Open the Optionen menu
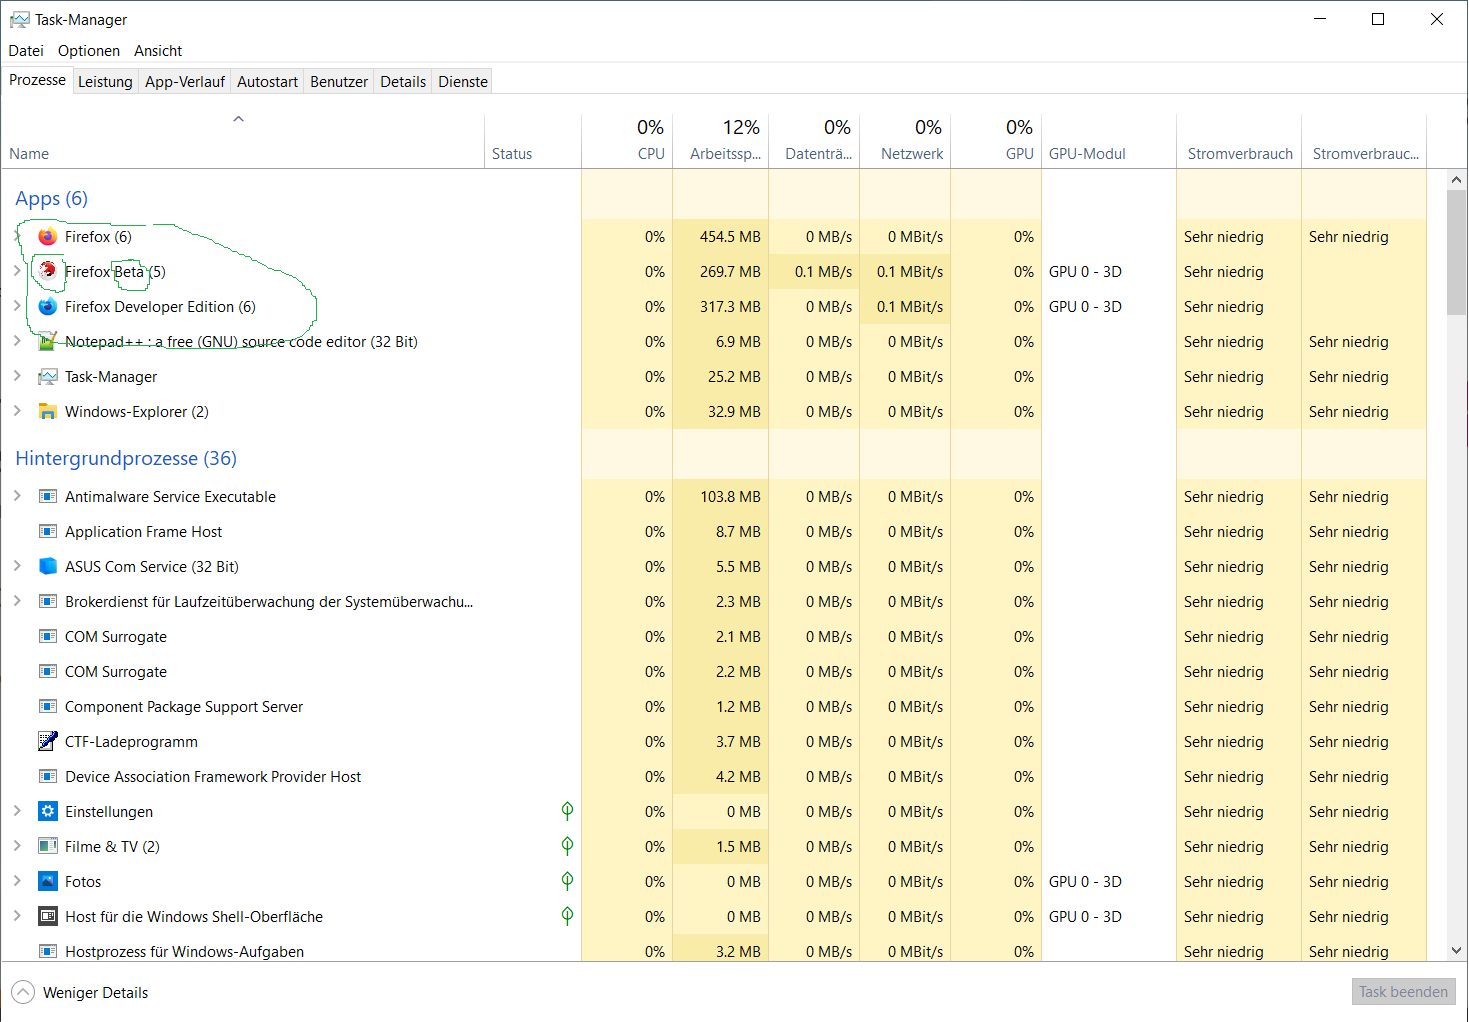 88,51
